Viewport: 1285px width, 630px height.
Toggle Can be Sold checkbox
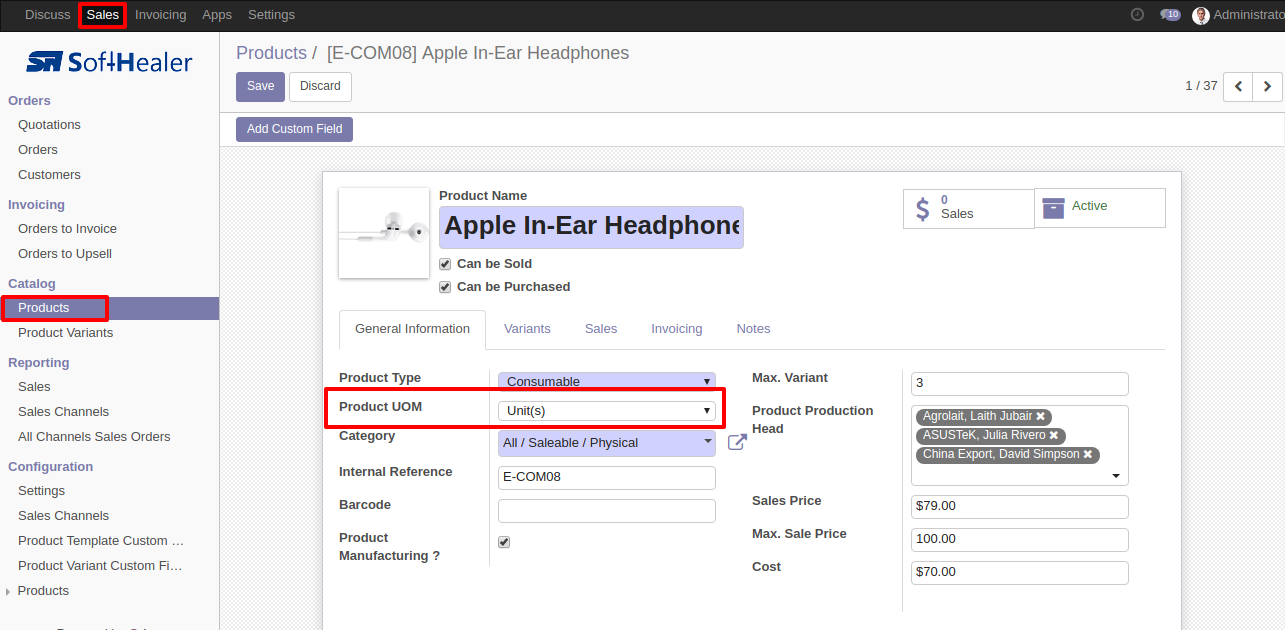click(445, 264)
